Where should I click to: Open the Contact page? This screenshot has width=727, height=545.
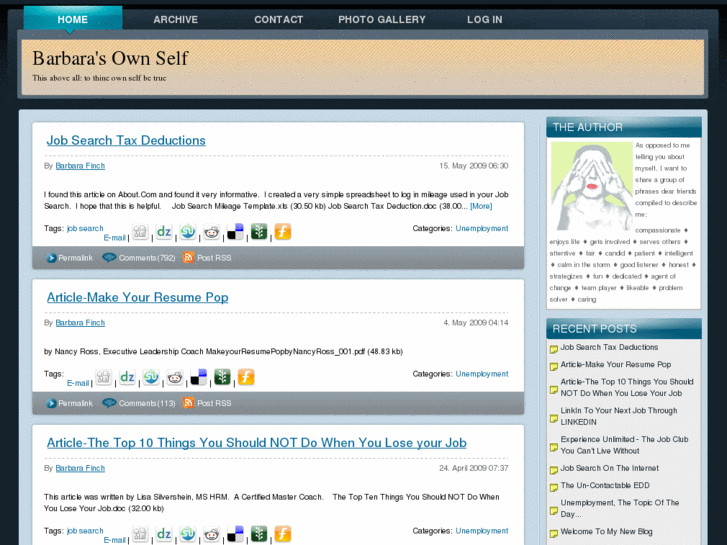click(279, 19)
